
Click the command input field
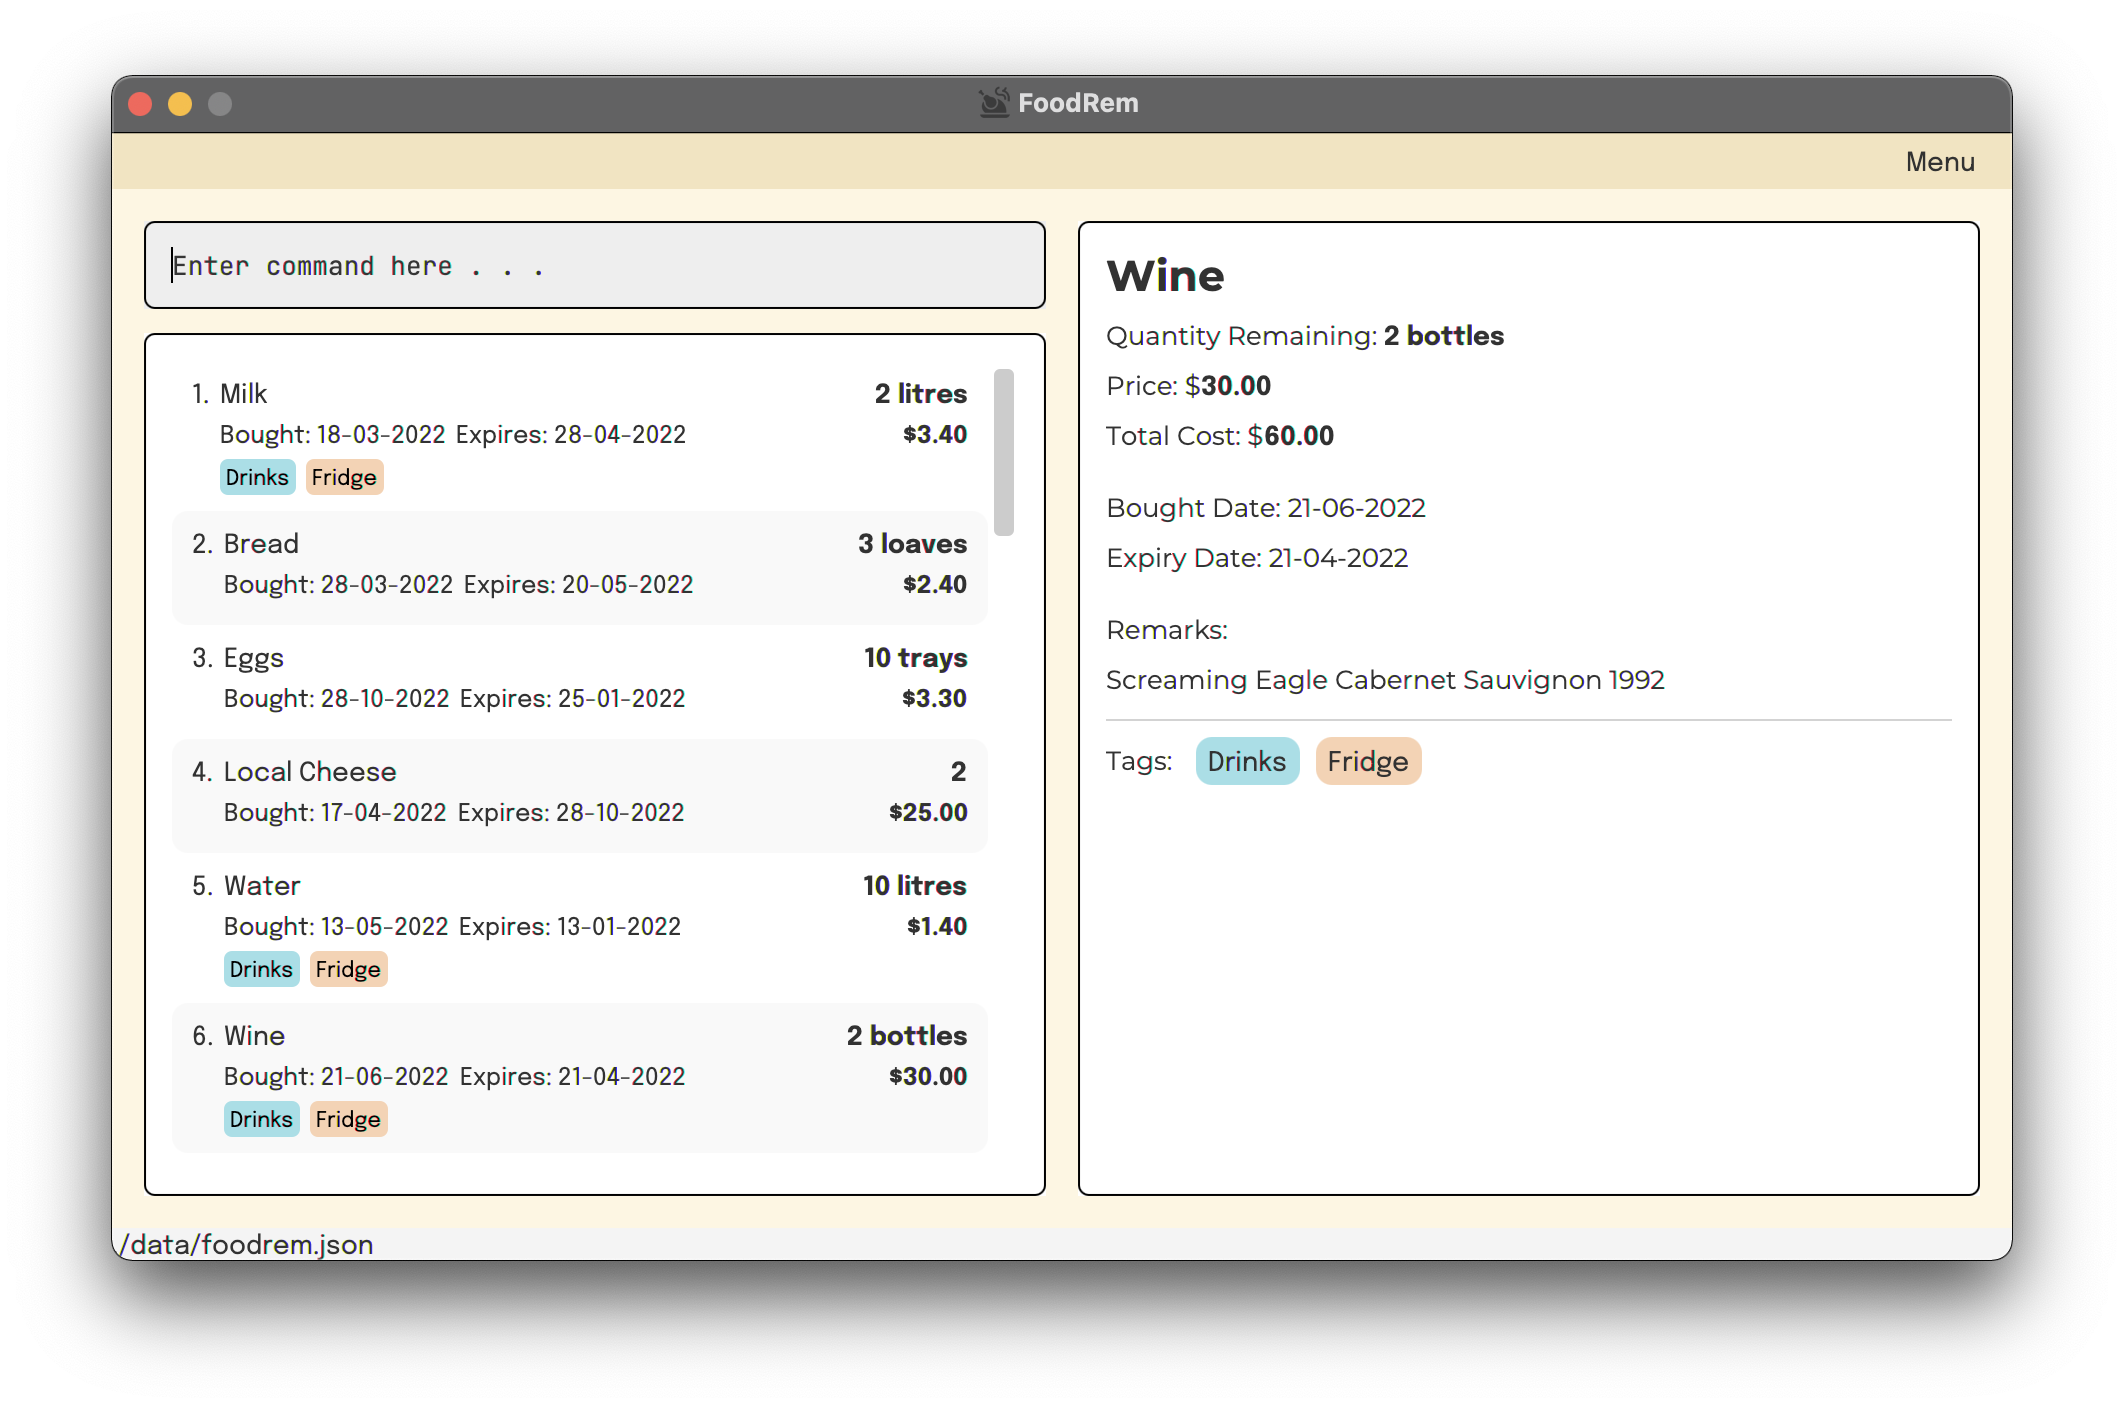pyautogui.click(x=595, y=266)
